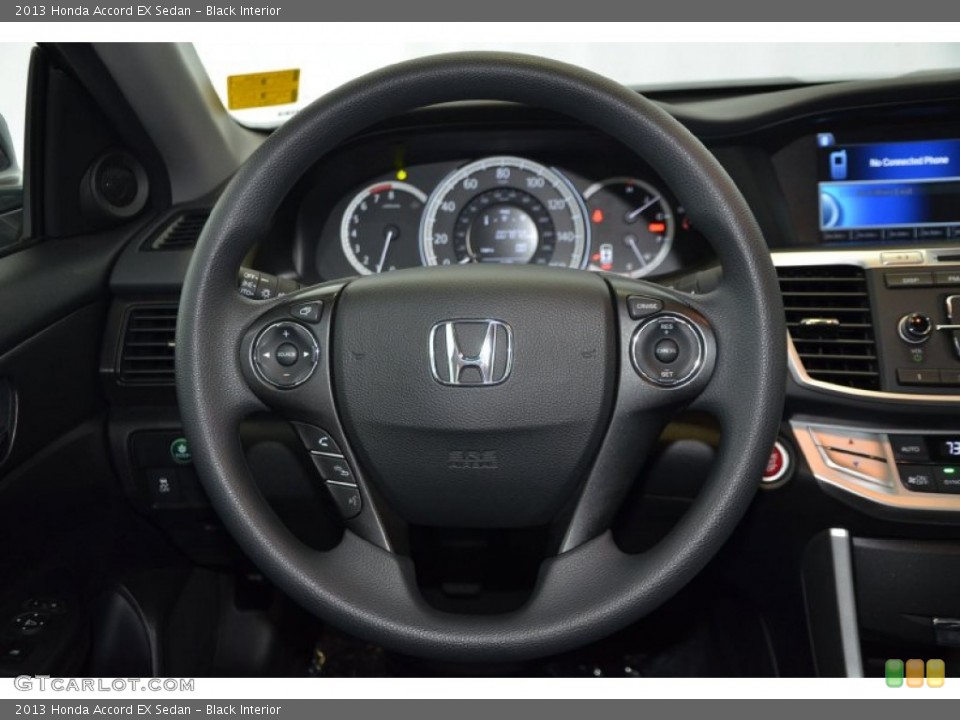
Task: Select right arrow on audio control pad
Action: [307, 354]
